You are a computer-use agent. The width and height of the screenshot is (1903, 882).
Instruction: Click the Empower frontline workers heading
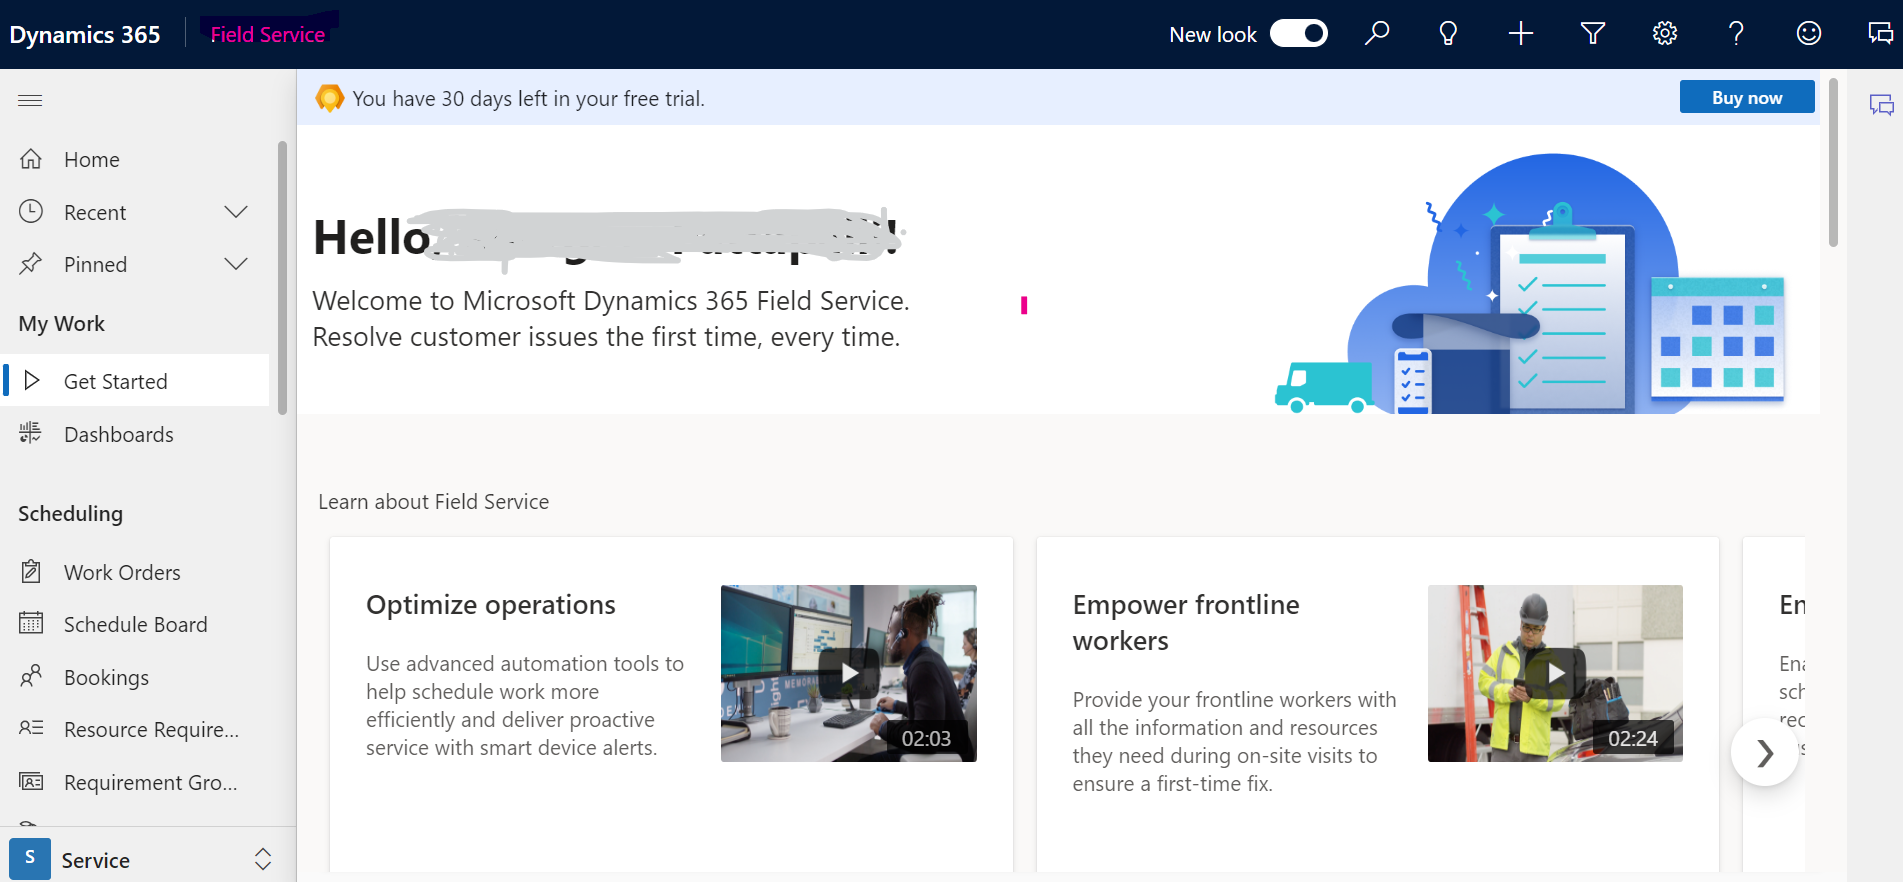(x=1186, y=622)
